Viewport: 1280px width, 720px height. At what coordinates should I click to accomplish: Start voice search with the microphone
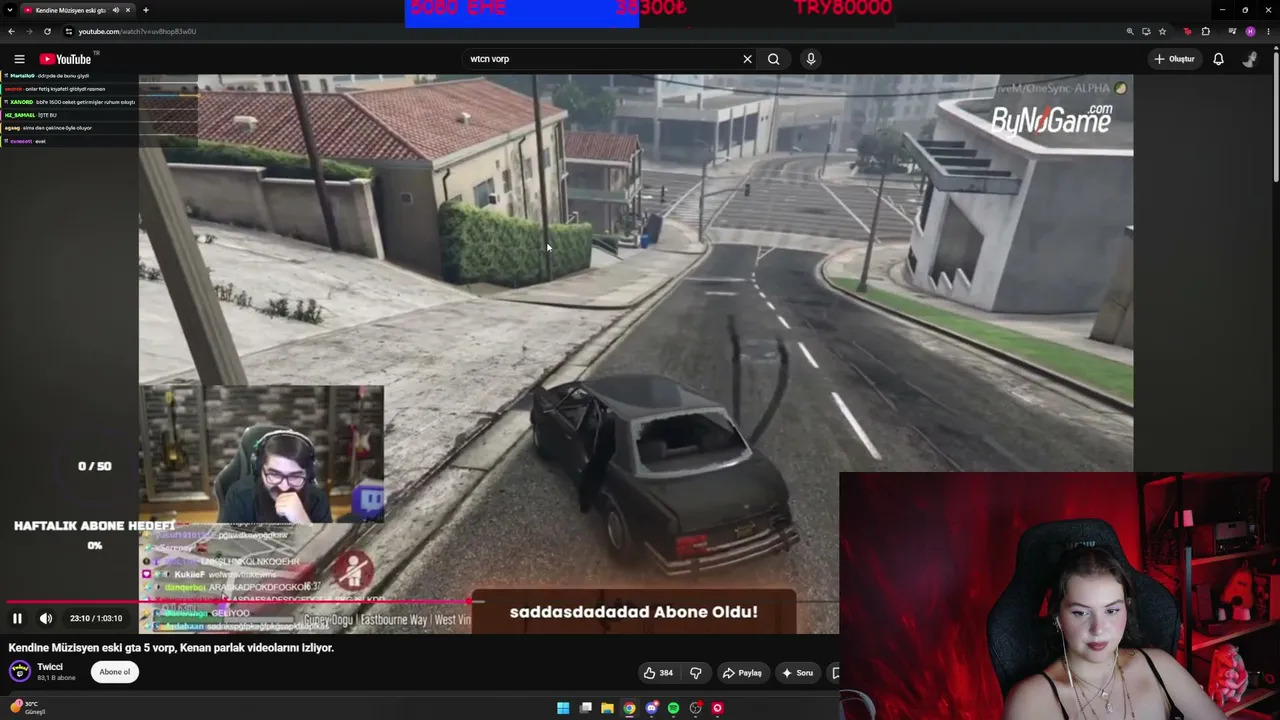pos(811,59)
